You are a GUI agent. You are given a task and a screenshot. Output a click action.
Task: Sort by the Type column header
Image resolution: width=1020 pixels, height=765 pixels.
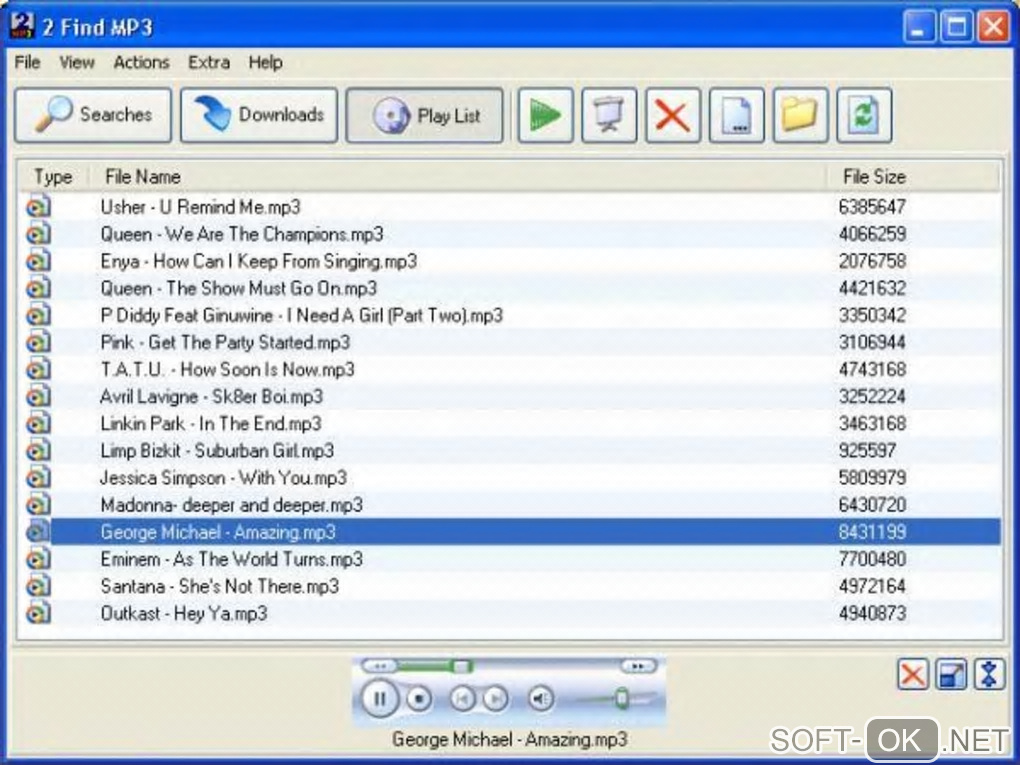[53, 176]
